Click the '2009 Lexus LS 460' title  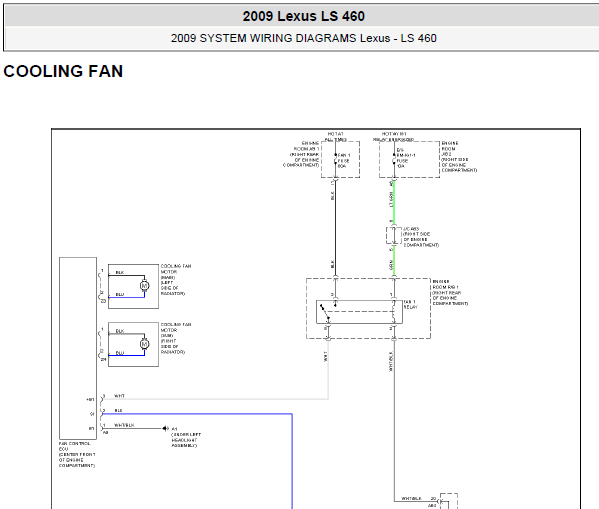point(303,16)
